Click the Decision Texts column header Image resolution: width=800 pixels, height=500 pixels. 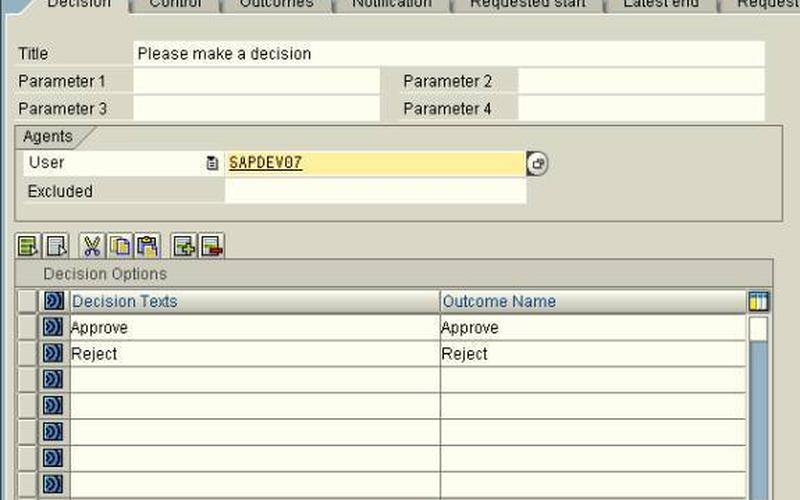[x=254, y=301]
